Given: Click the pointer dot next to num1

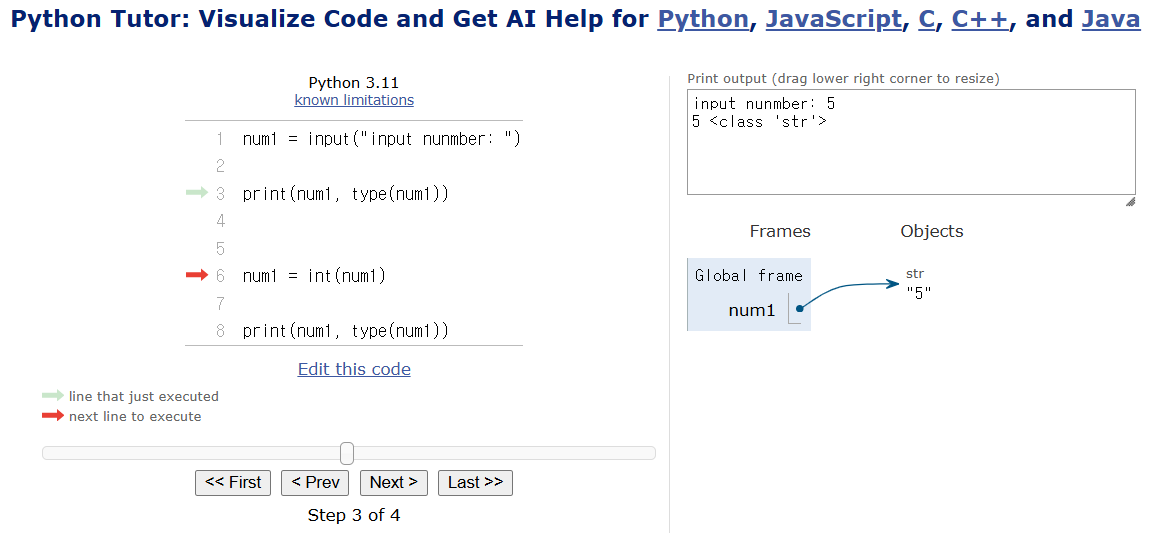Looking at the screenshot, I should pos(800,308).
